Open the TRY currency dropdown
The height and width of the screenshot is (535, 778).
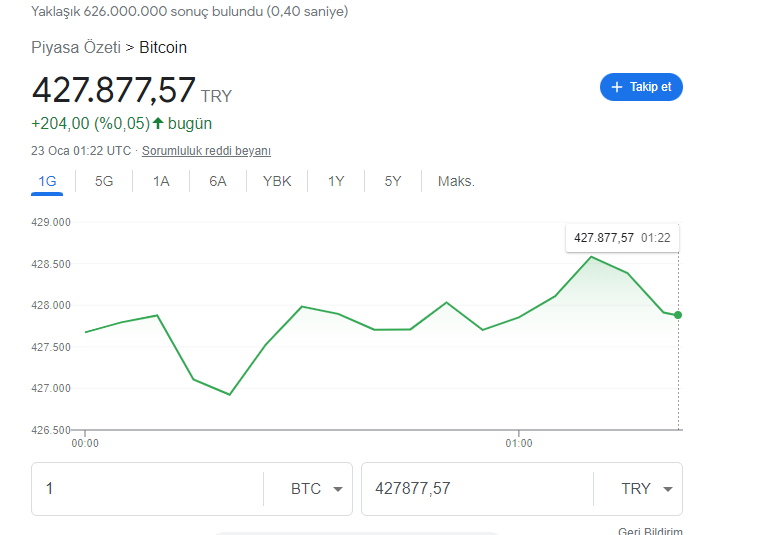(647, 489)
